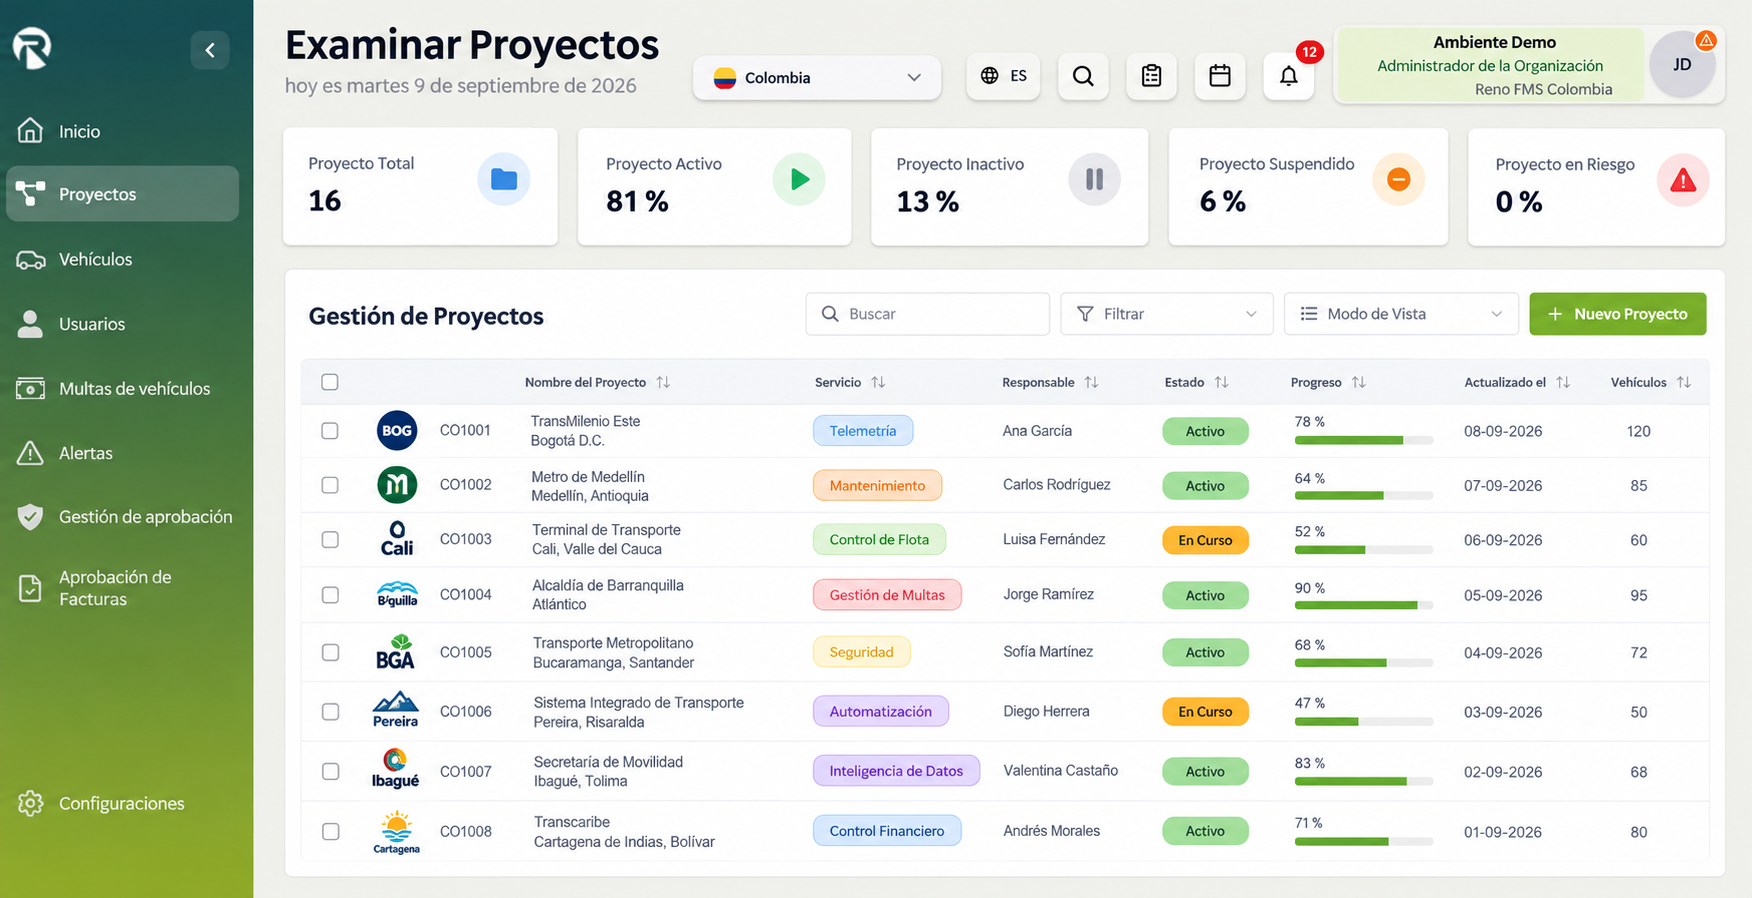Image resolution: width=1752 pixels, height=898 pixels.
Task: Open Configuraciones in the sidebar
Action: pos(122,803)
